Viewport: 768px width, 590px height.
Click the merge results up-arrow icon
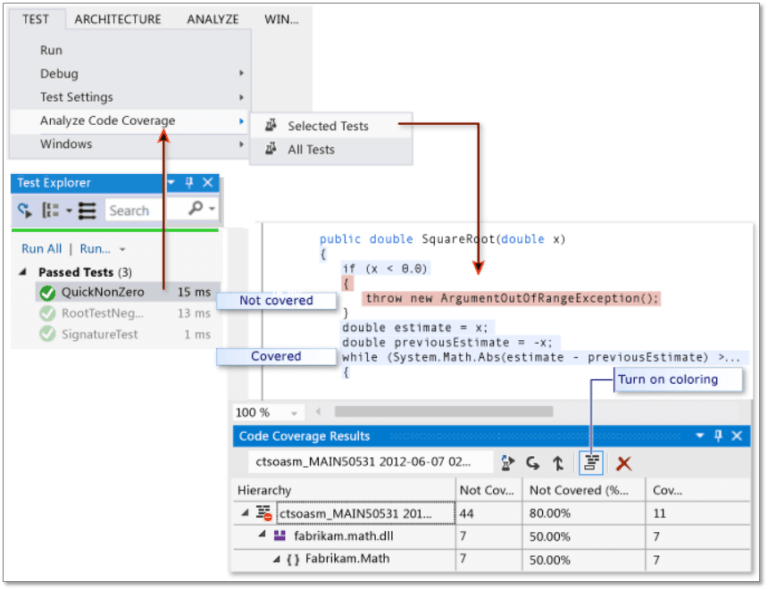tap(558, 463)
